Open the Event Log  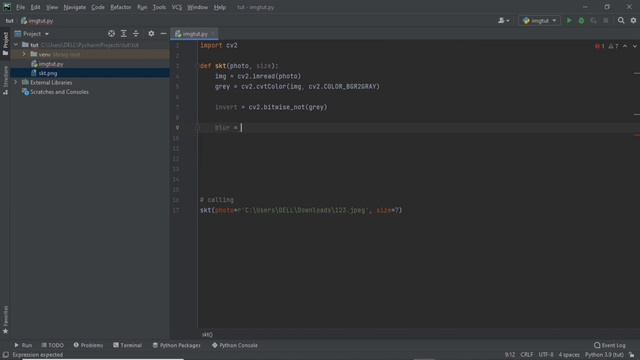coord(609,345)
